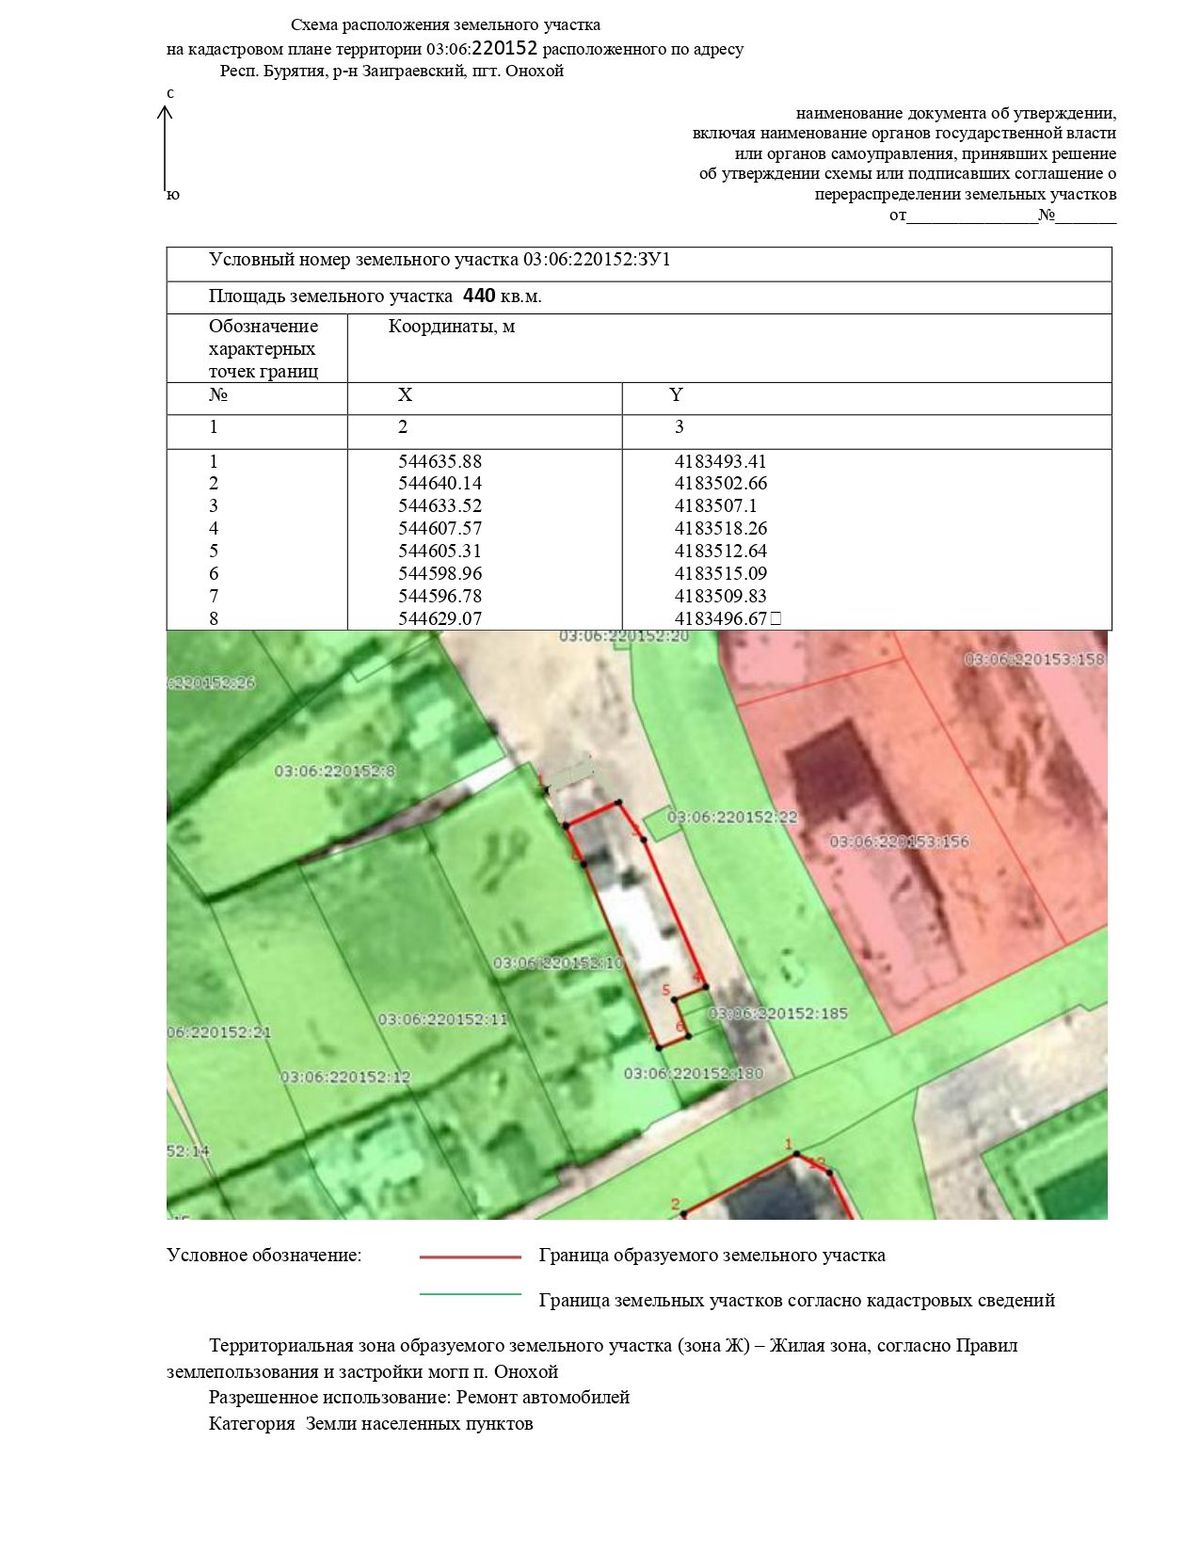Select Y coordinate '4183509.83'
Viewport: 1200px width, 1553px height.
[721, 596]
